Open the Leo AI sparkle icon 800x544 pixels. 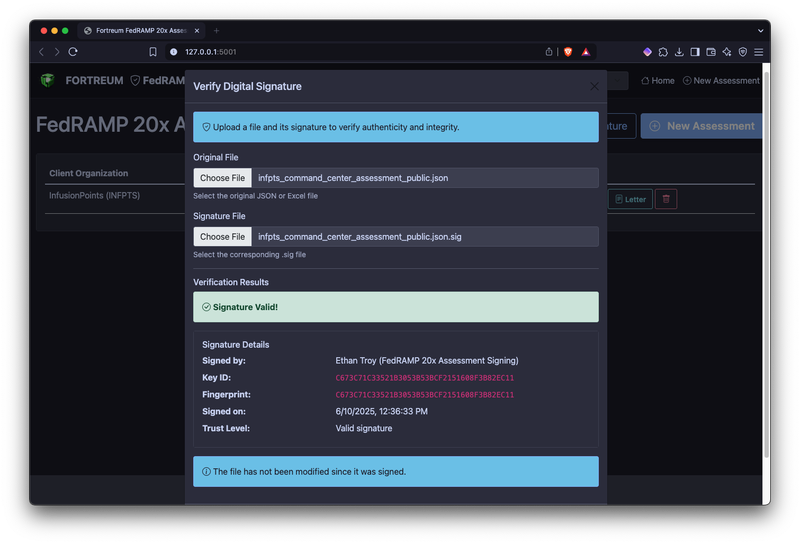[727, 52]
